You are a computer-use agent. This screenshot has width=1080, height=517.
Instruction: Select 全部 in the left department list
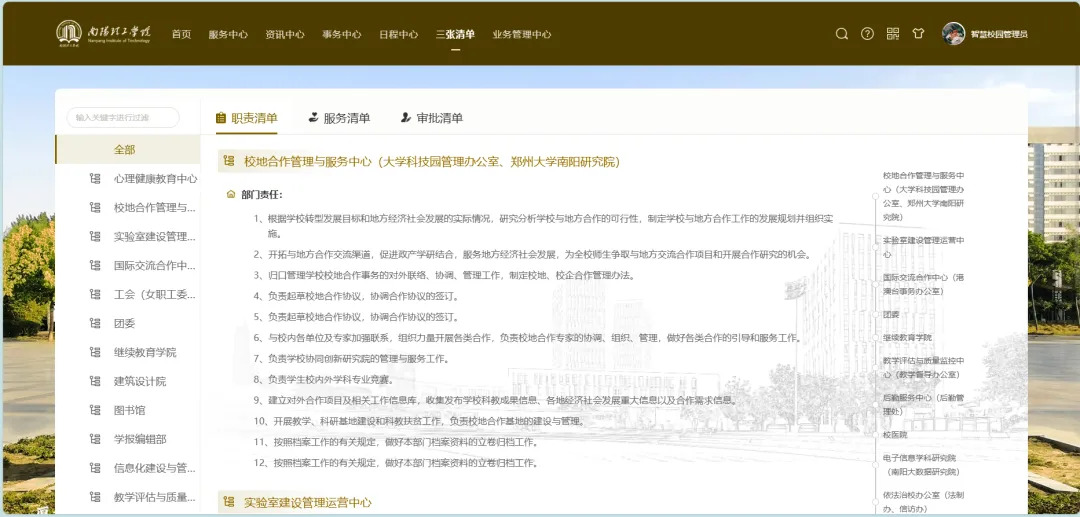tap(124, 150)
